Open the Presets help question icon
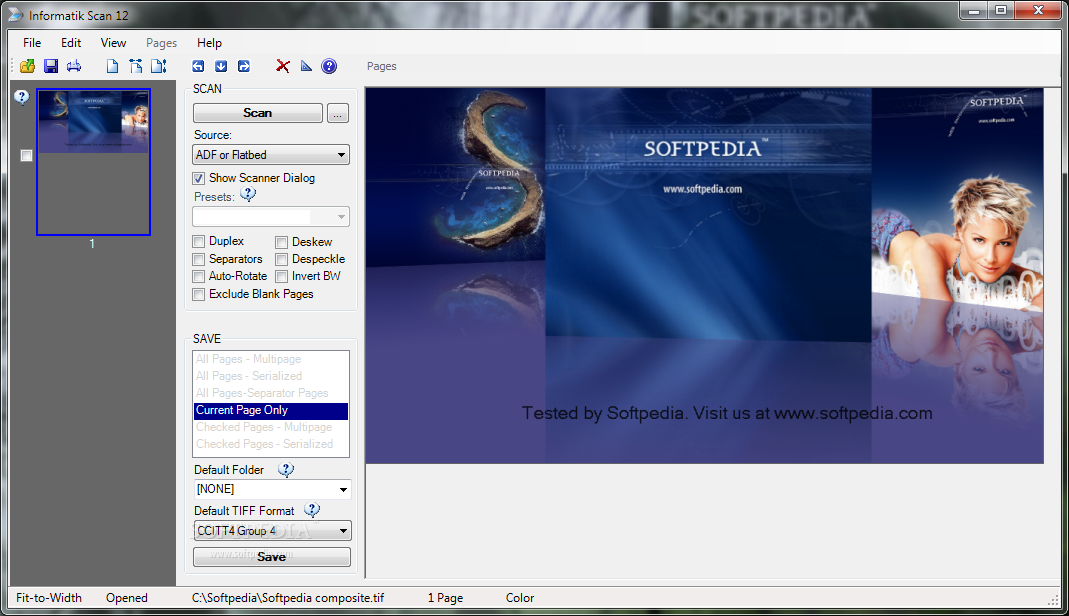The width and height of the screenshot is (1069, 616). (248, 194)
